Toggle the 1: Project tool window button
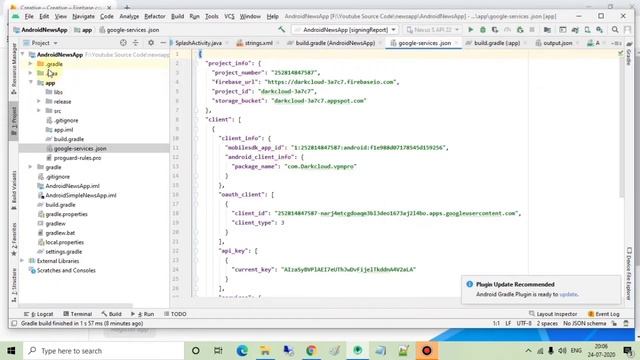640x360 pixels. 13,121
